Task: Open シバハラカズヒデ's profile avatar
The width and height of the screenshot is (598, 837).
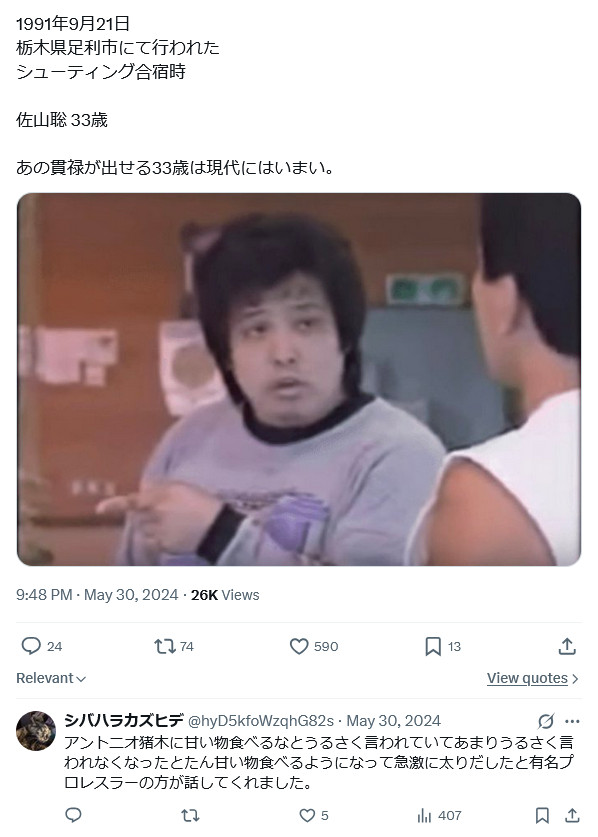Action: pyautogui.click(x=36, y=731)
